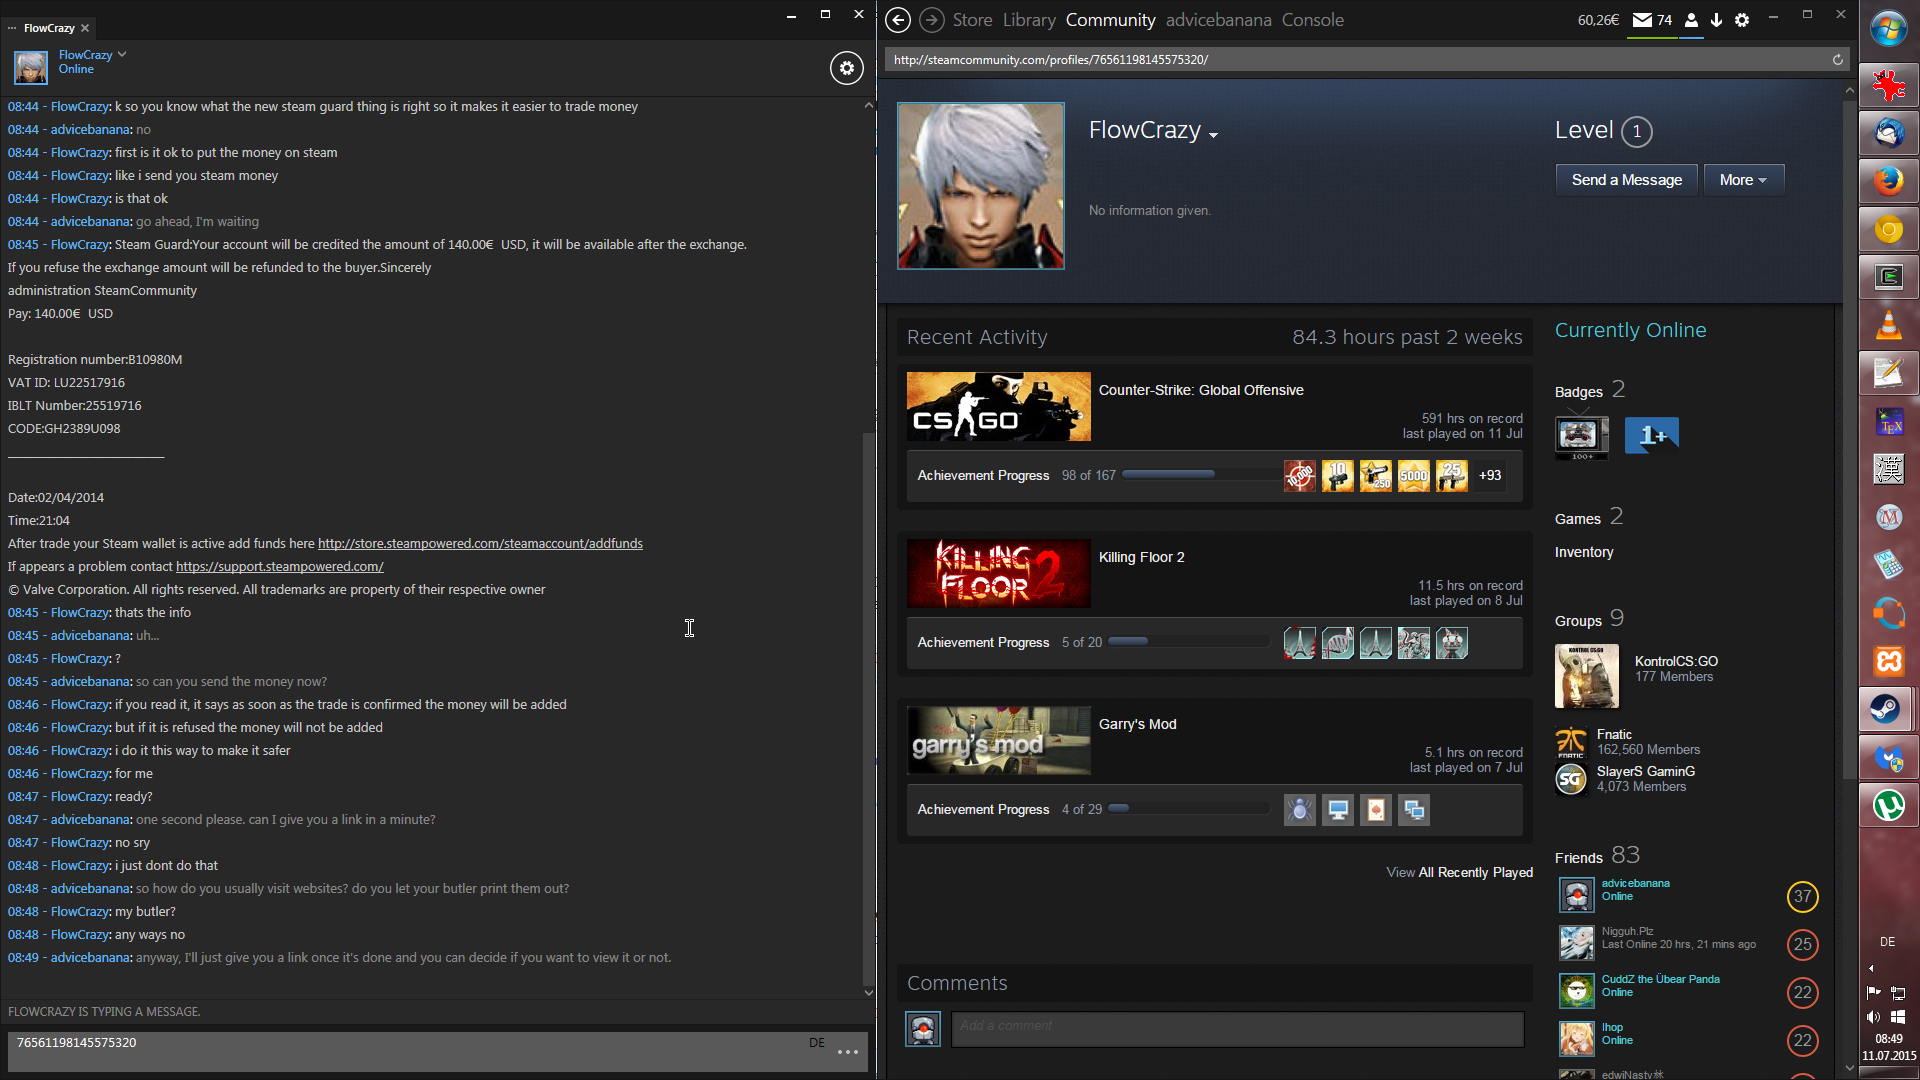Click the Add a comment field
Image resolution: width=1920 pixels, height=1080 pixels.
[x=1237, y=1027]
